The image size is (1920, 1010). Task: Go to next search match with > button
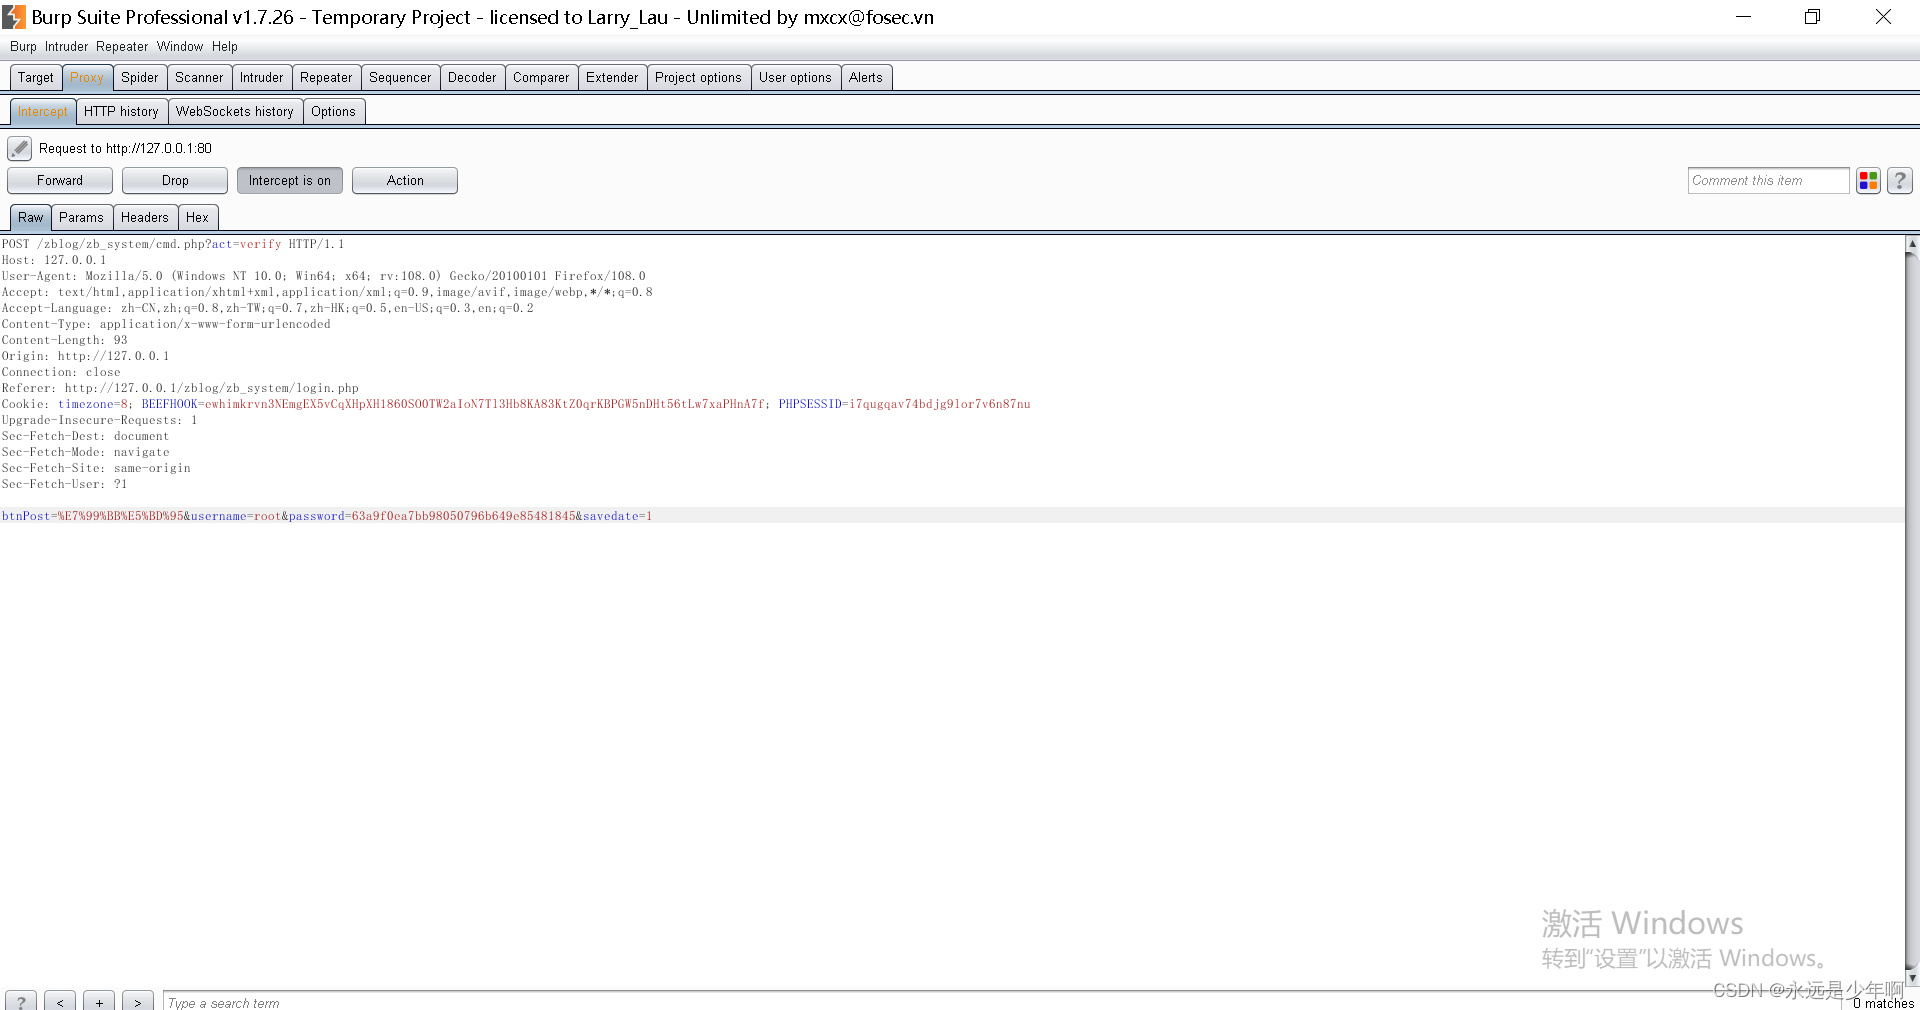pyautogui.click(x=138, y=1001)
